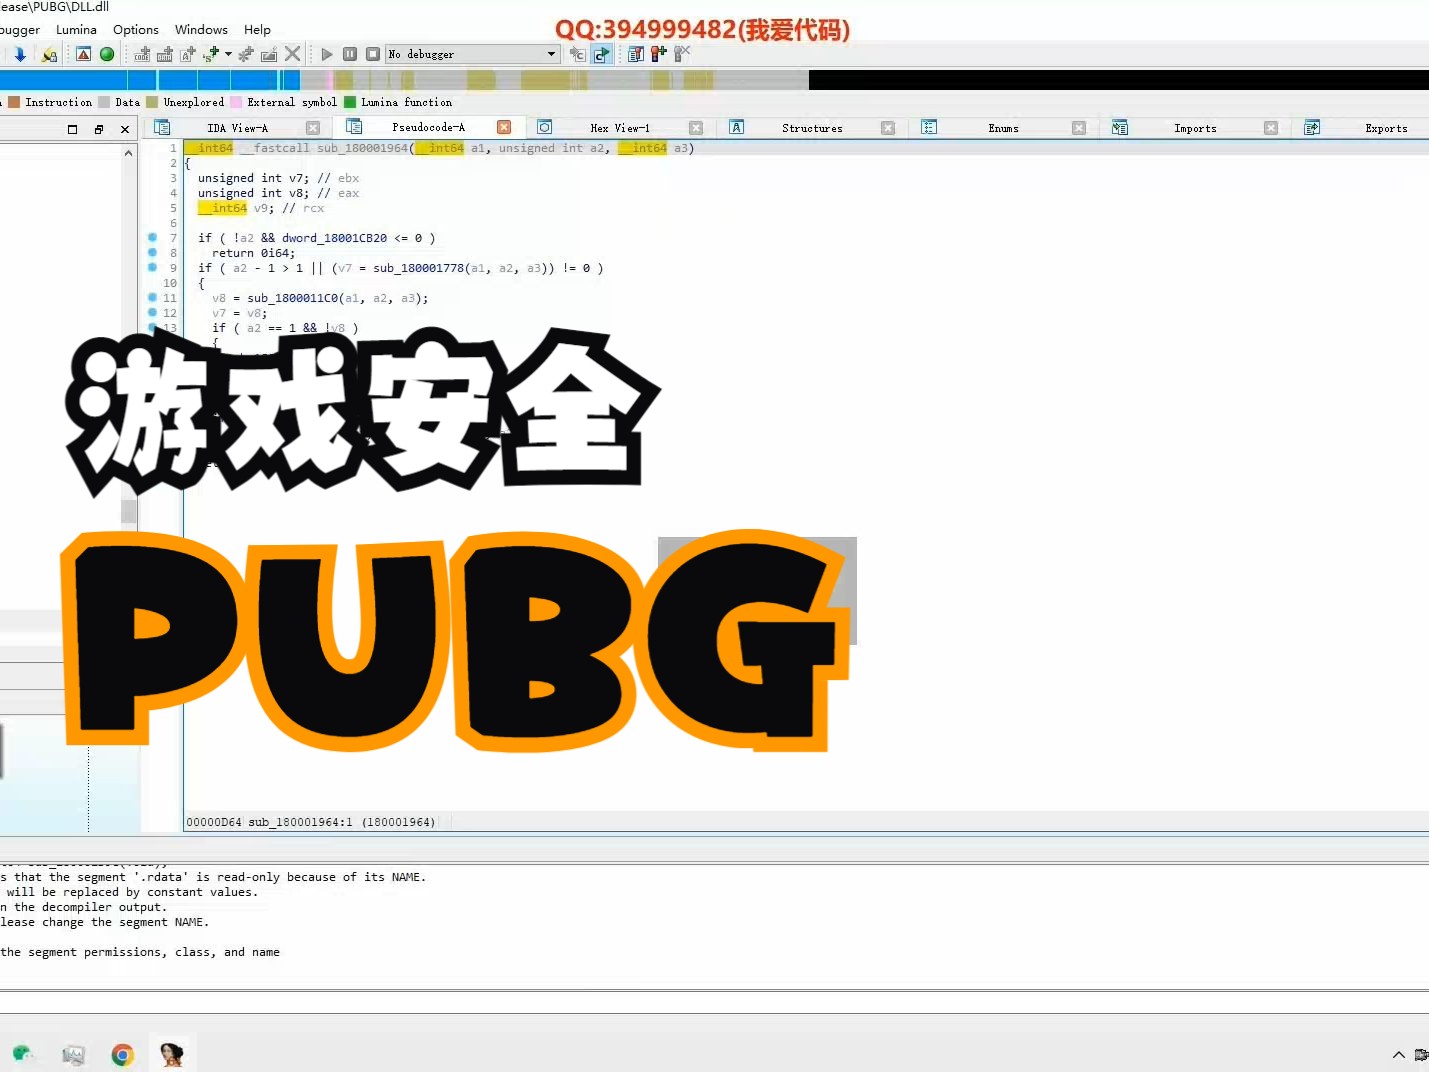Click the Structures tab 'A' icon

(x=737, y=127)
